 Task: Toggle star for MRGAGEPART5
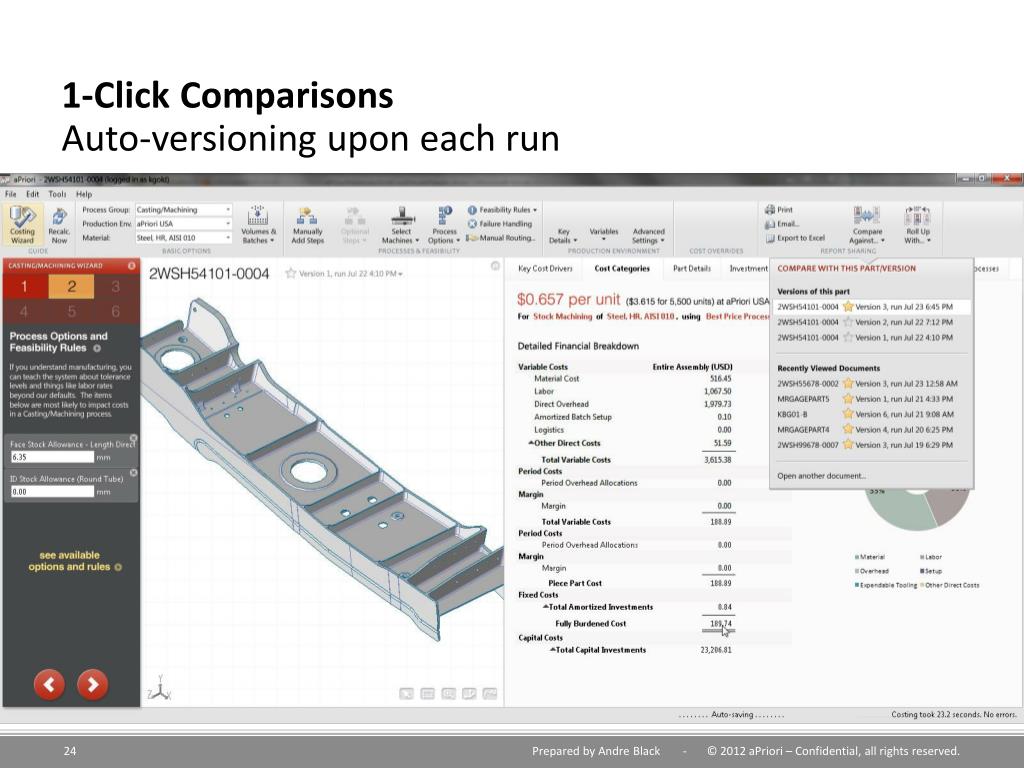(848, 399)
